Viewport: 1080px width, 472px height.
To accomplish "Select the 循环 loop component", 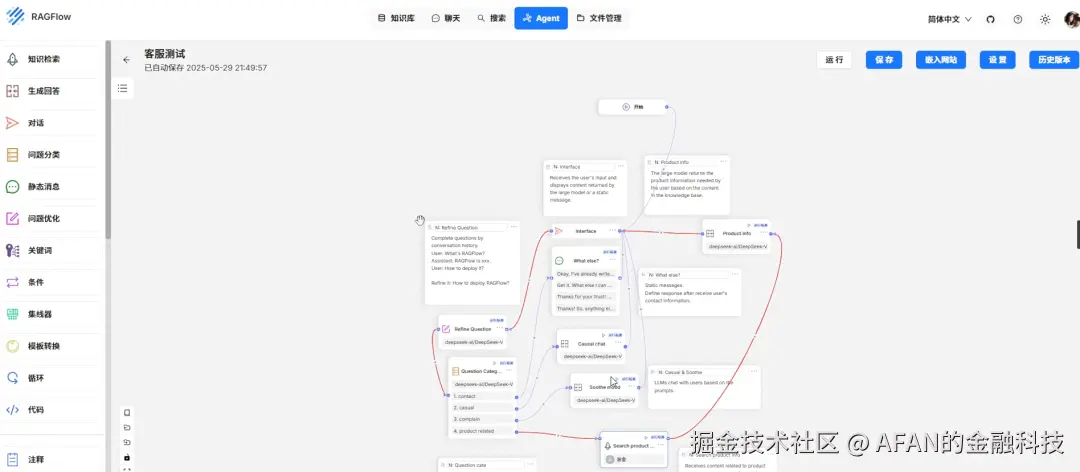I will pyautogui.click(x=52, y=378).
